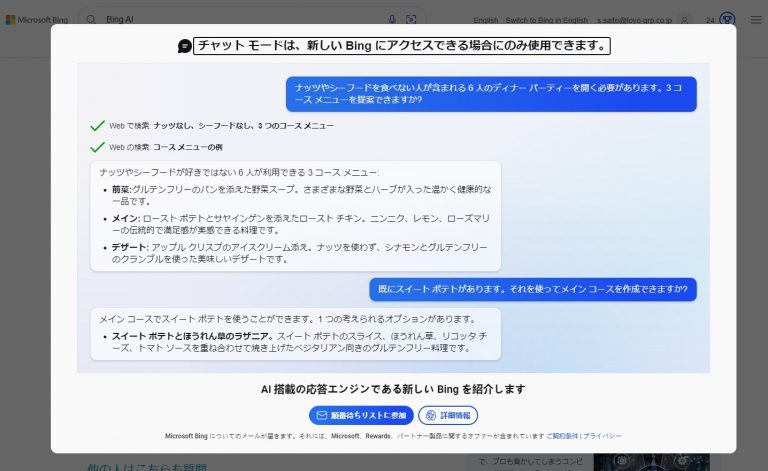Open the プライバシー link
This screenshot has width=768, height=471.
602,436
